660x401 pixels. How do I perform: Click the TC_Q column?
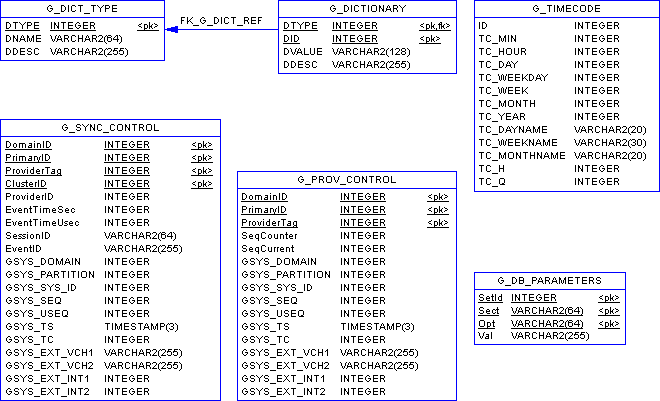(492, 182)
